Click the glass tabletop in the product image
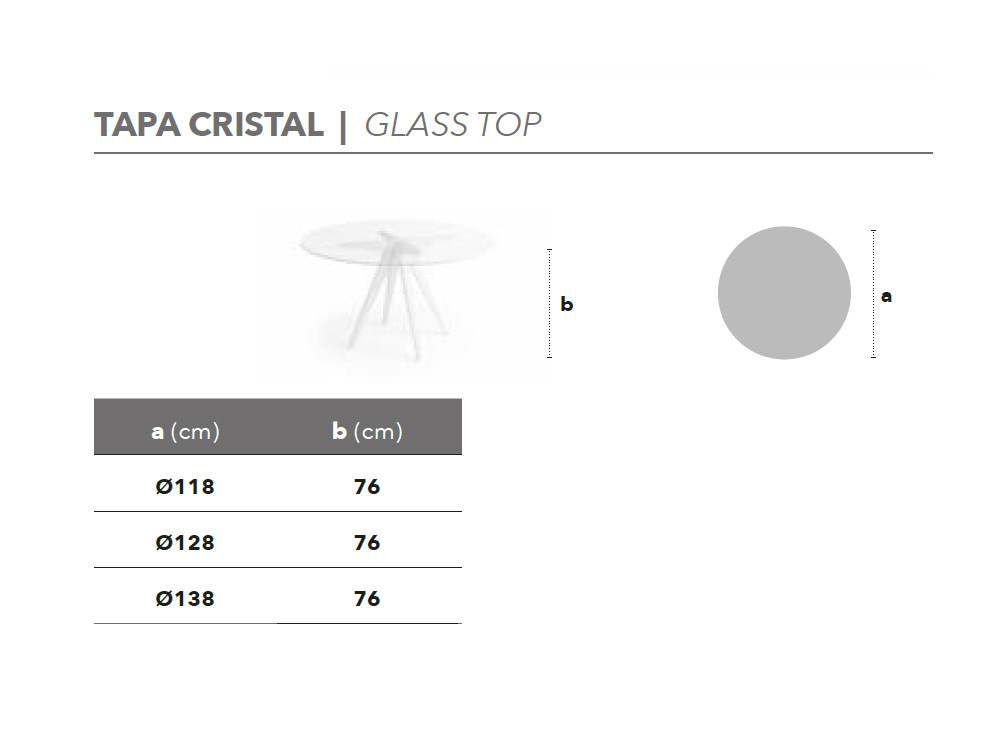 pos(397,243)
